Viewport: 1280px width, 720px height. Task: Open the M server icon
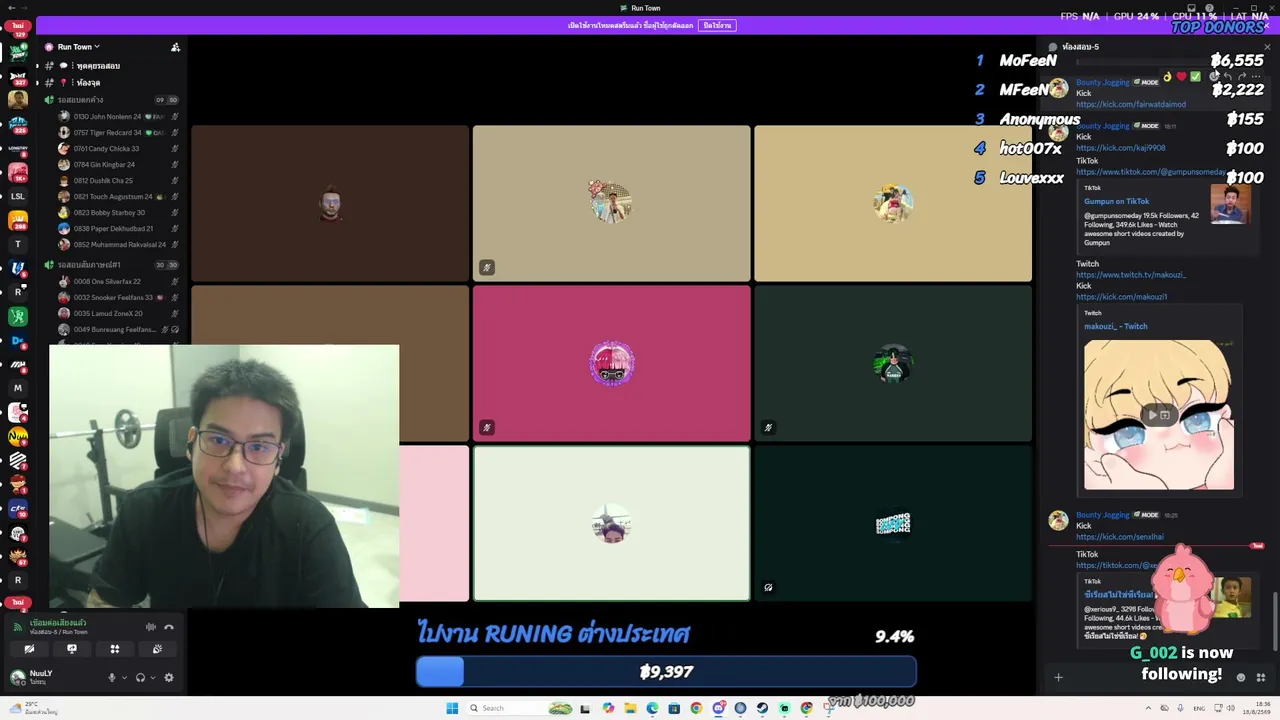tap(17, 388)
